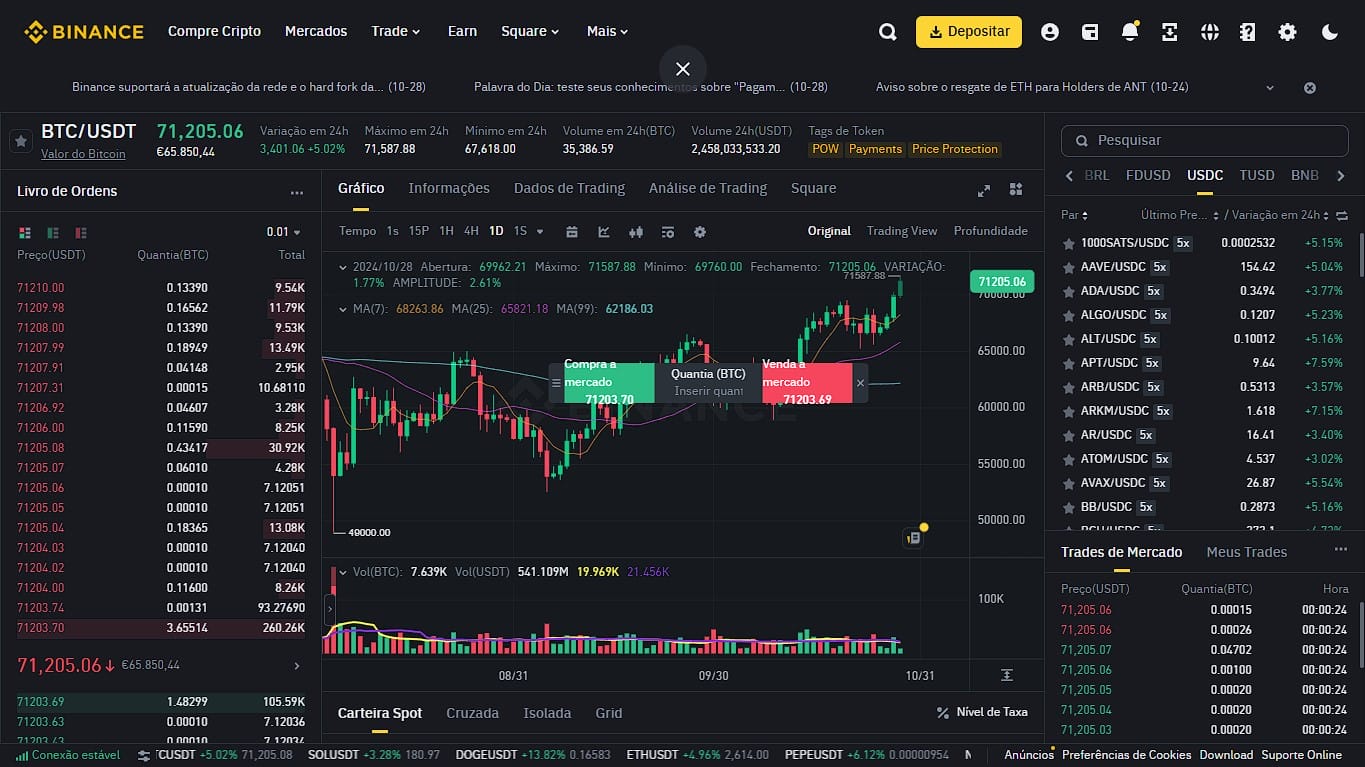This screenshot has width=1365, height=767.
Task: Open the top bar search magnifier
Action: click(887, 31)
